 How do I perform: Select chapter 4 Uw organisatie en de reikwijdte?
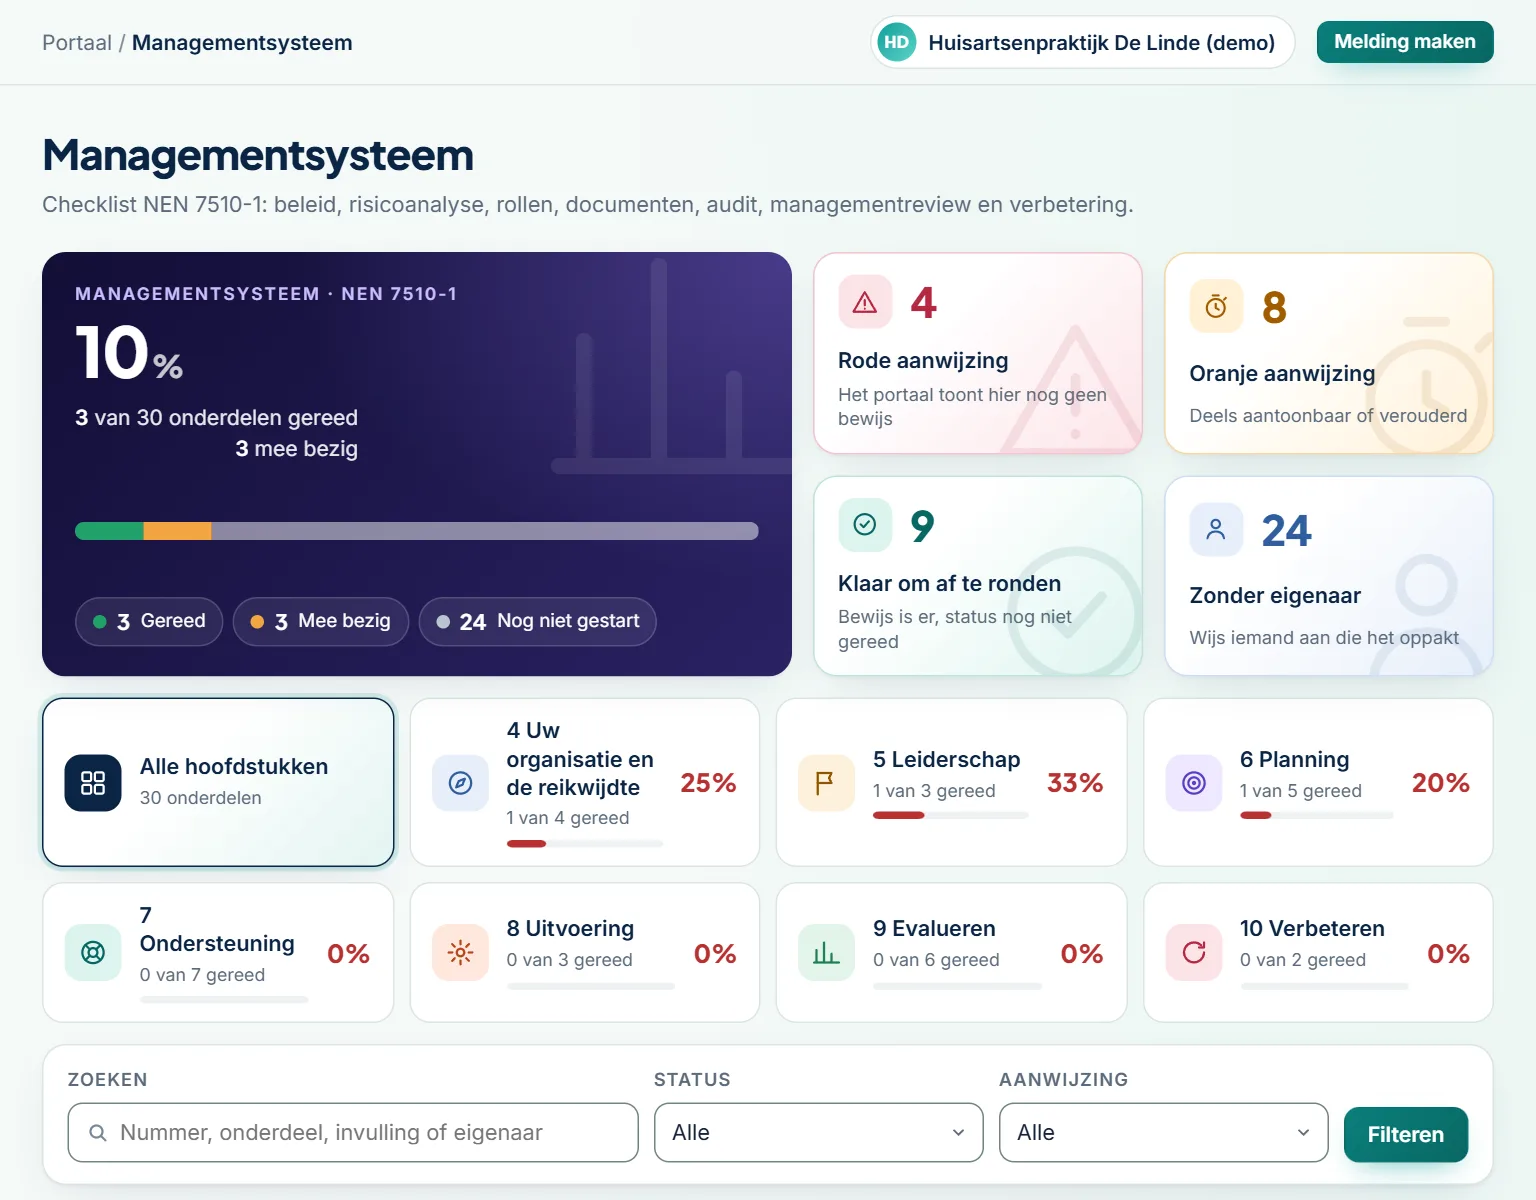[x=585, y=782]
